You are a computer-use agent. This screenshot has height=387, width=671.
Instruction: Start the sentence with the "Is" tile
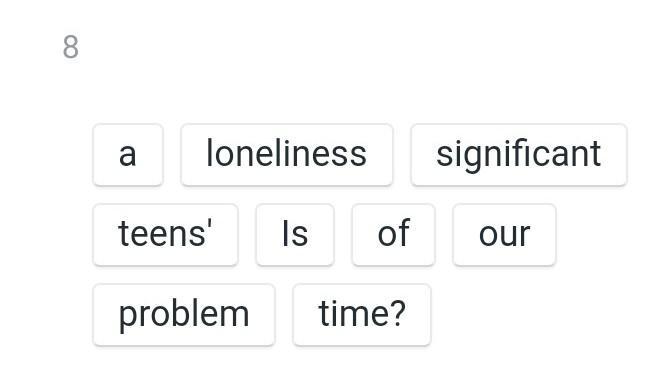pyautogui.click(x=295, y=235)
